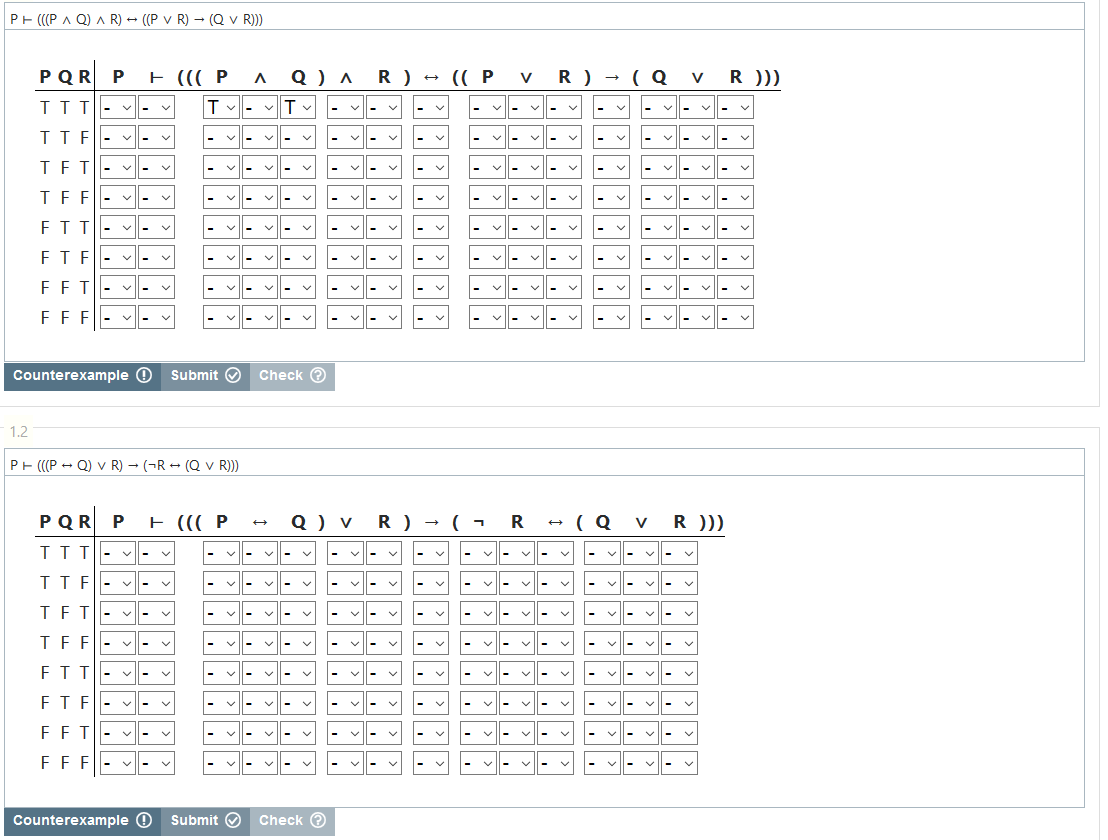
Task: Click the warning icon on Counterexample button in 1.2
Action: (x=146, y=820)
